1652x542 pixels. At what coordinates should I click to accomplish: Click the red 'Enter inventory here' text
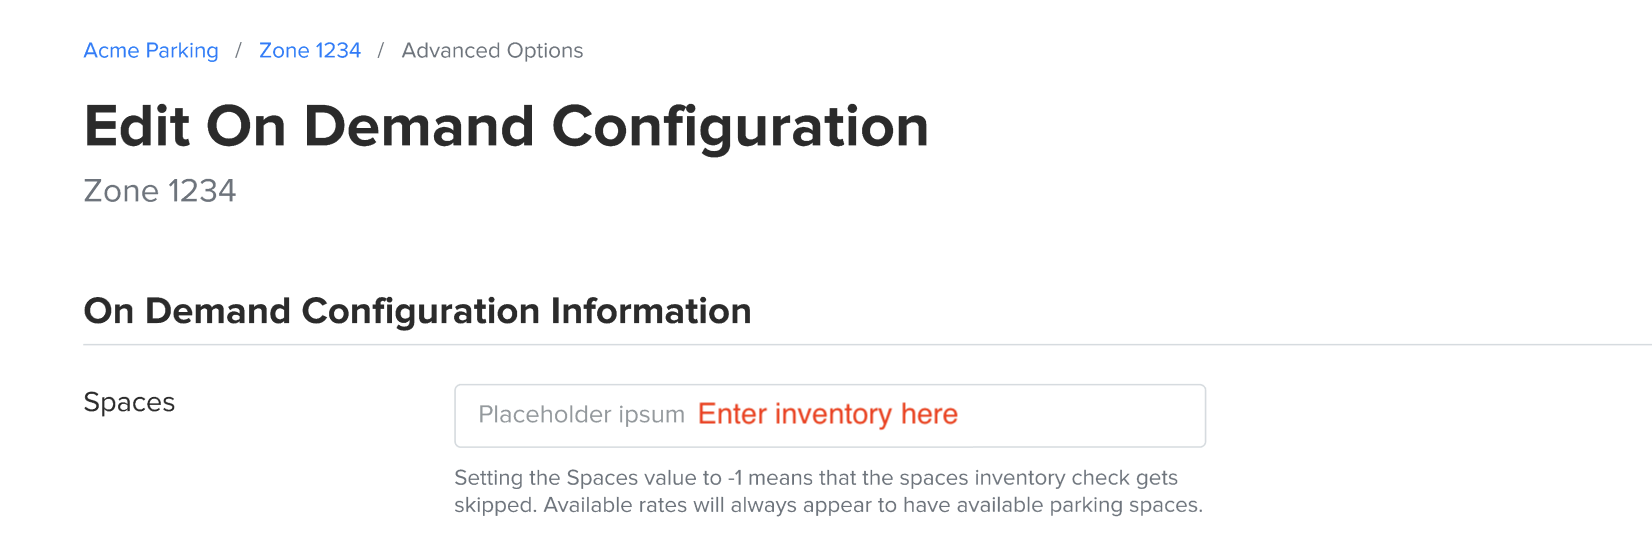[x=827, y=414]
